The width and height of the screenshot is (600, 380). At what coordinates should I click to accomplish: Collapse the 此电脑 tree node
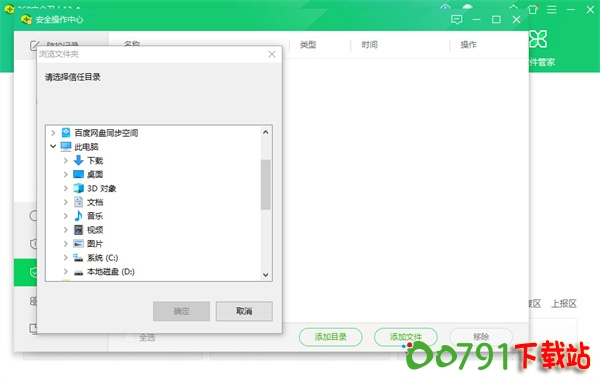pos(53,146)
